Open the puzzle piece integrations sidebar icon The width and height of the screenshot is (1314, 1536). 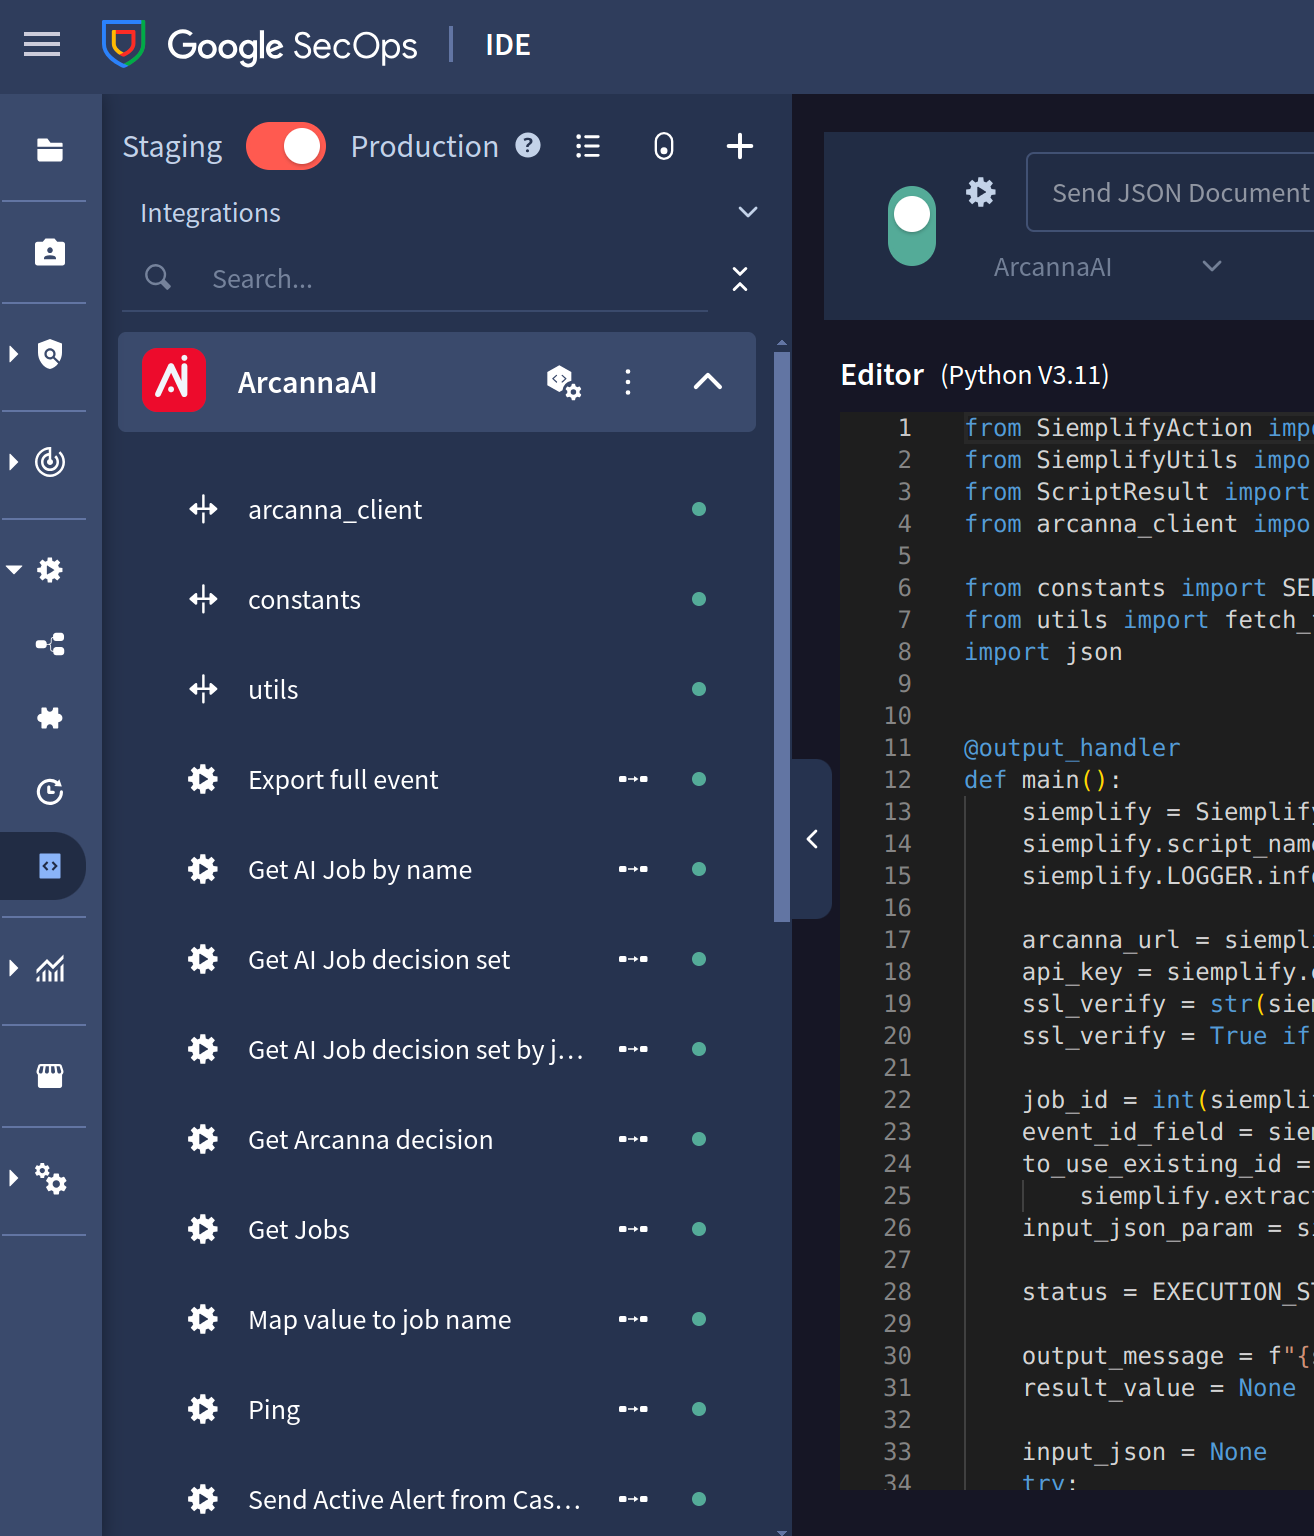pos(50,718)
